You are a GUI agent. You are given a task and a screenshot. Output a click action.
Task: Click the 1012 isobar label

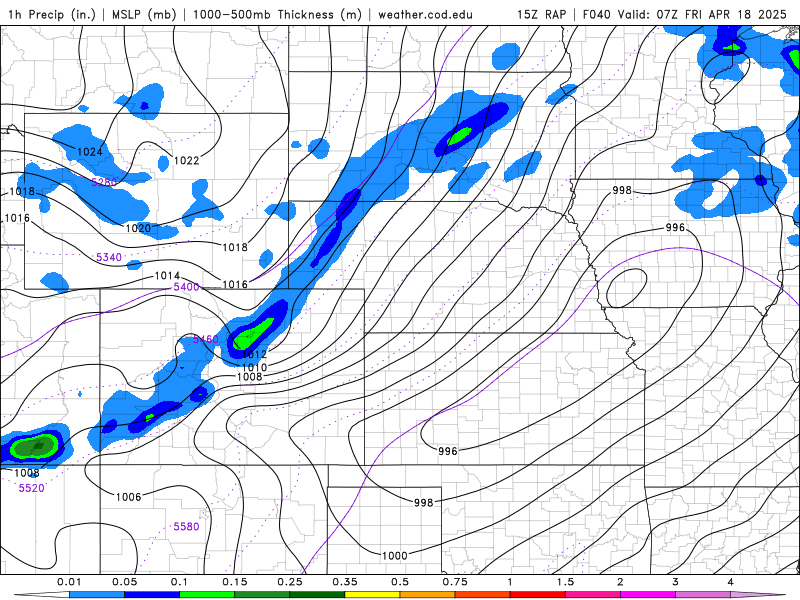(x=254, y=354)
